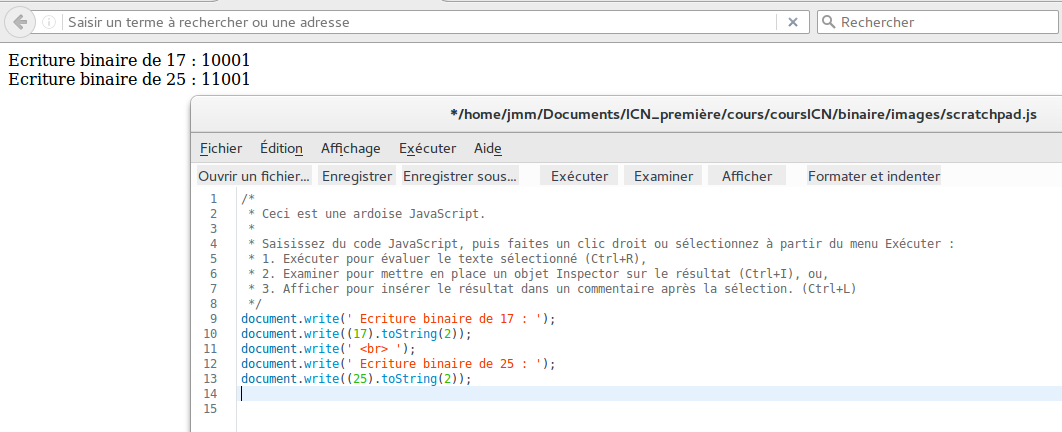Image resolution: width=1062 pixels, height=432 pixels.
Task: Open the Affichage menu
Action: (350, 148)
